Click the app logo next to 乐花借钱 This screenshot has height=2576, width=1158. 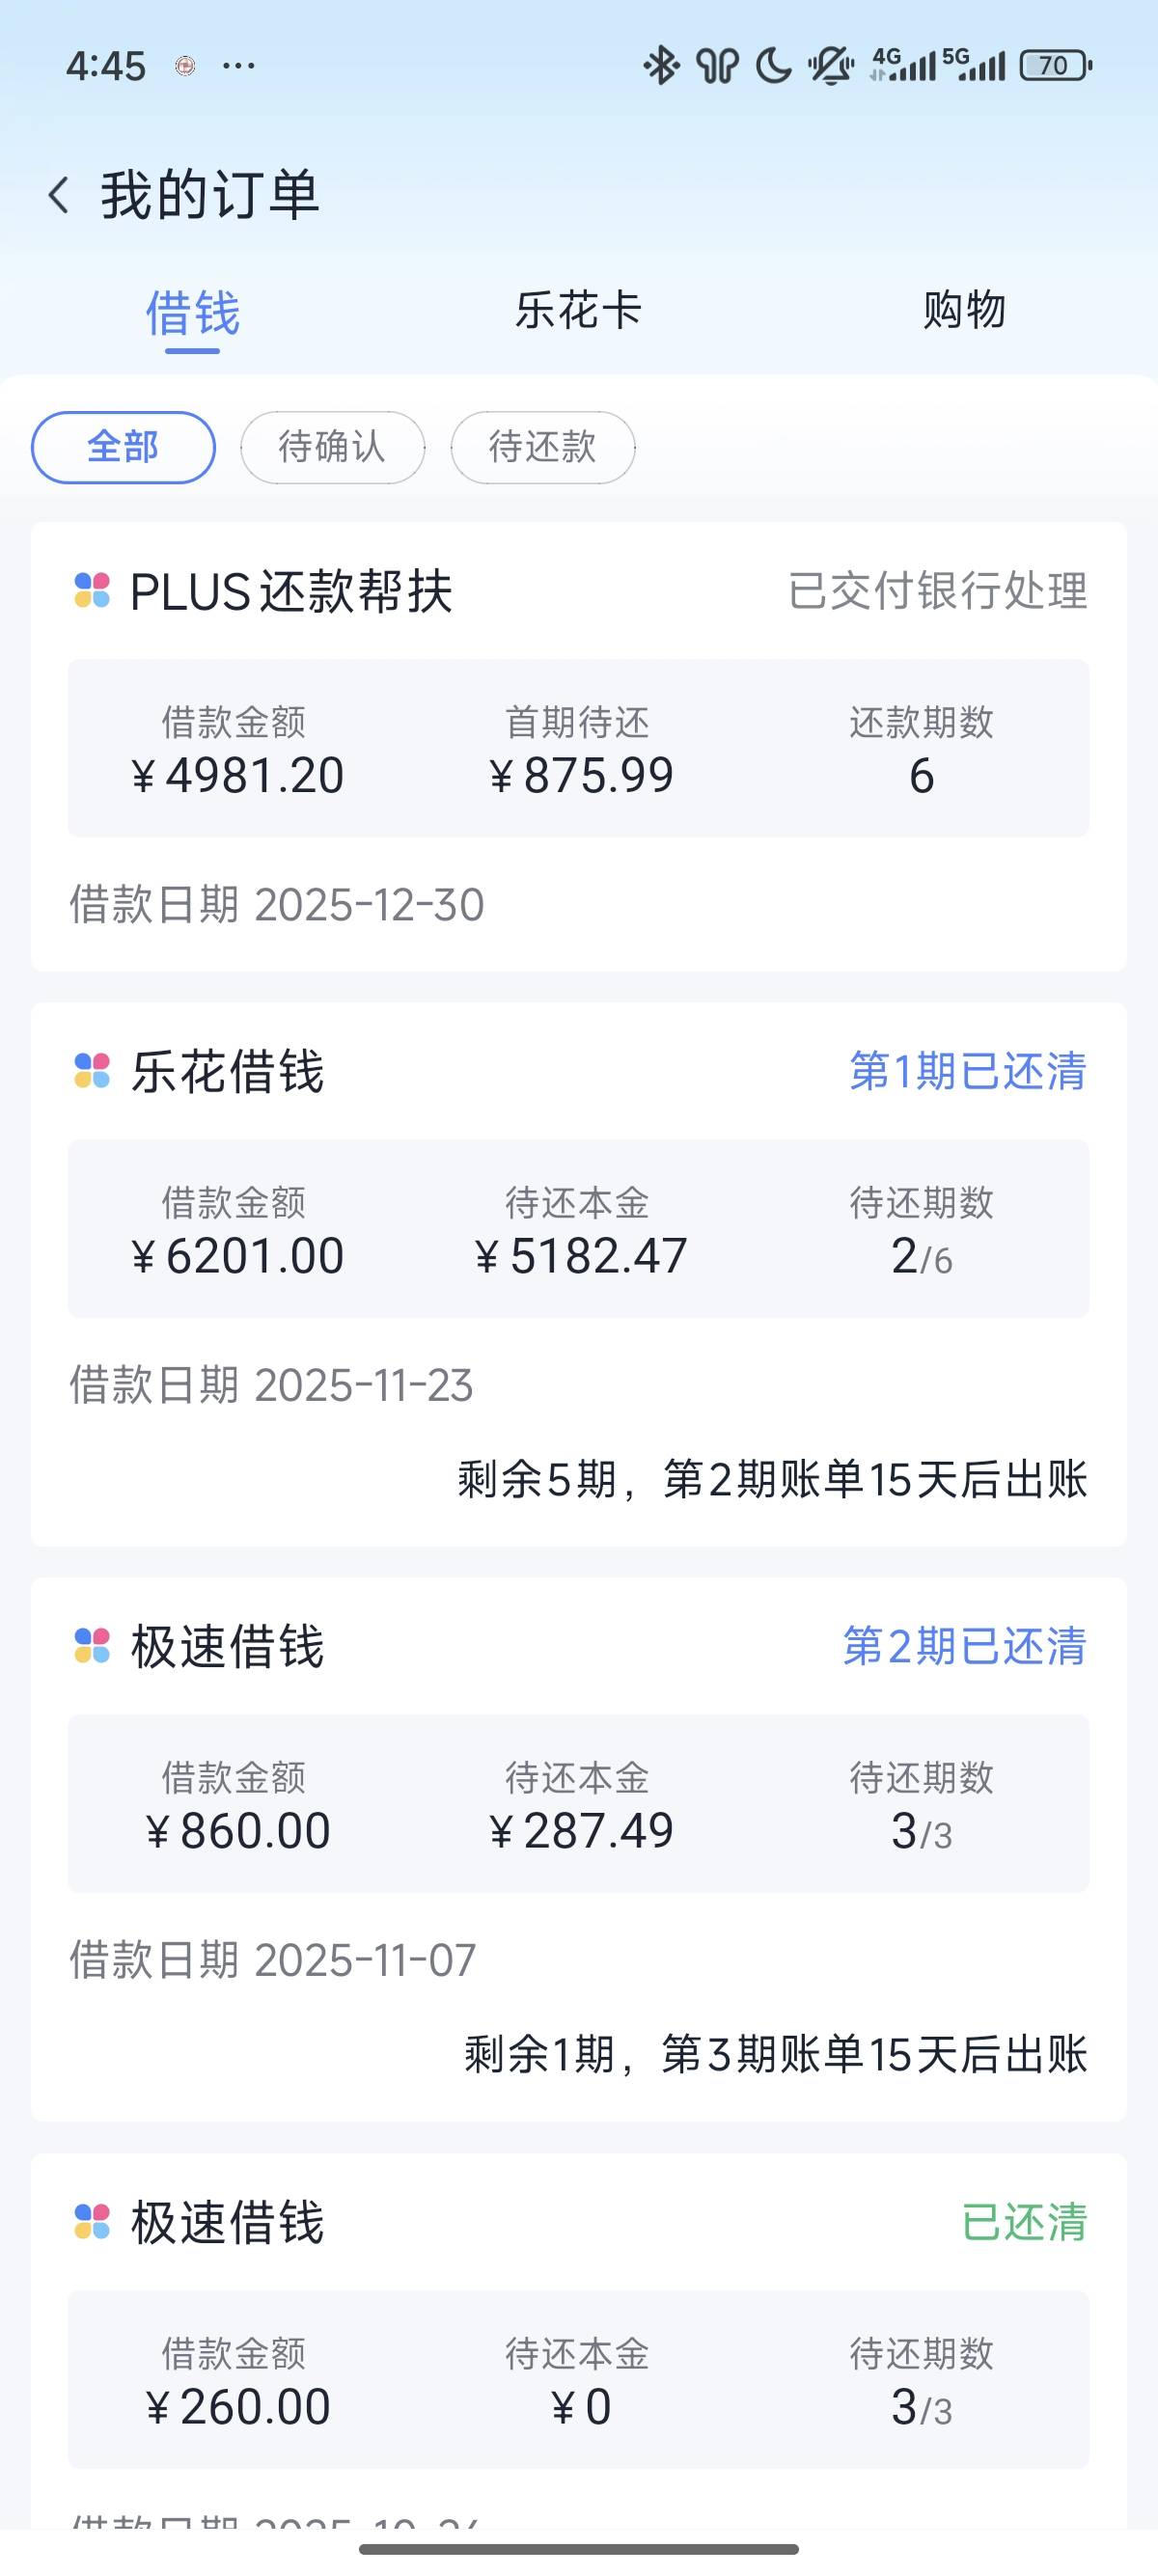pos(92,1071)
